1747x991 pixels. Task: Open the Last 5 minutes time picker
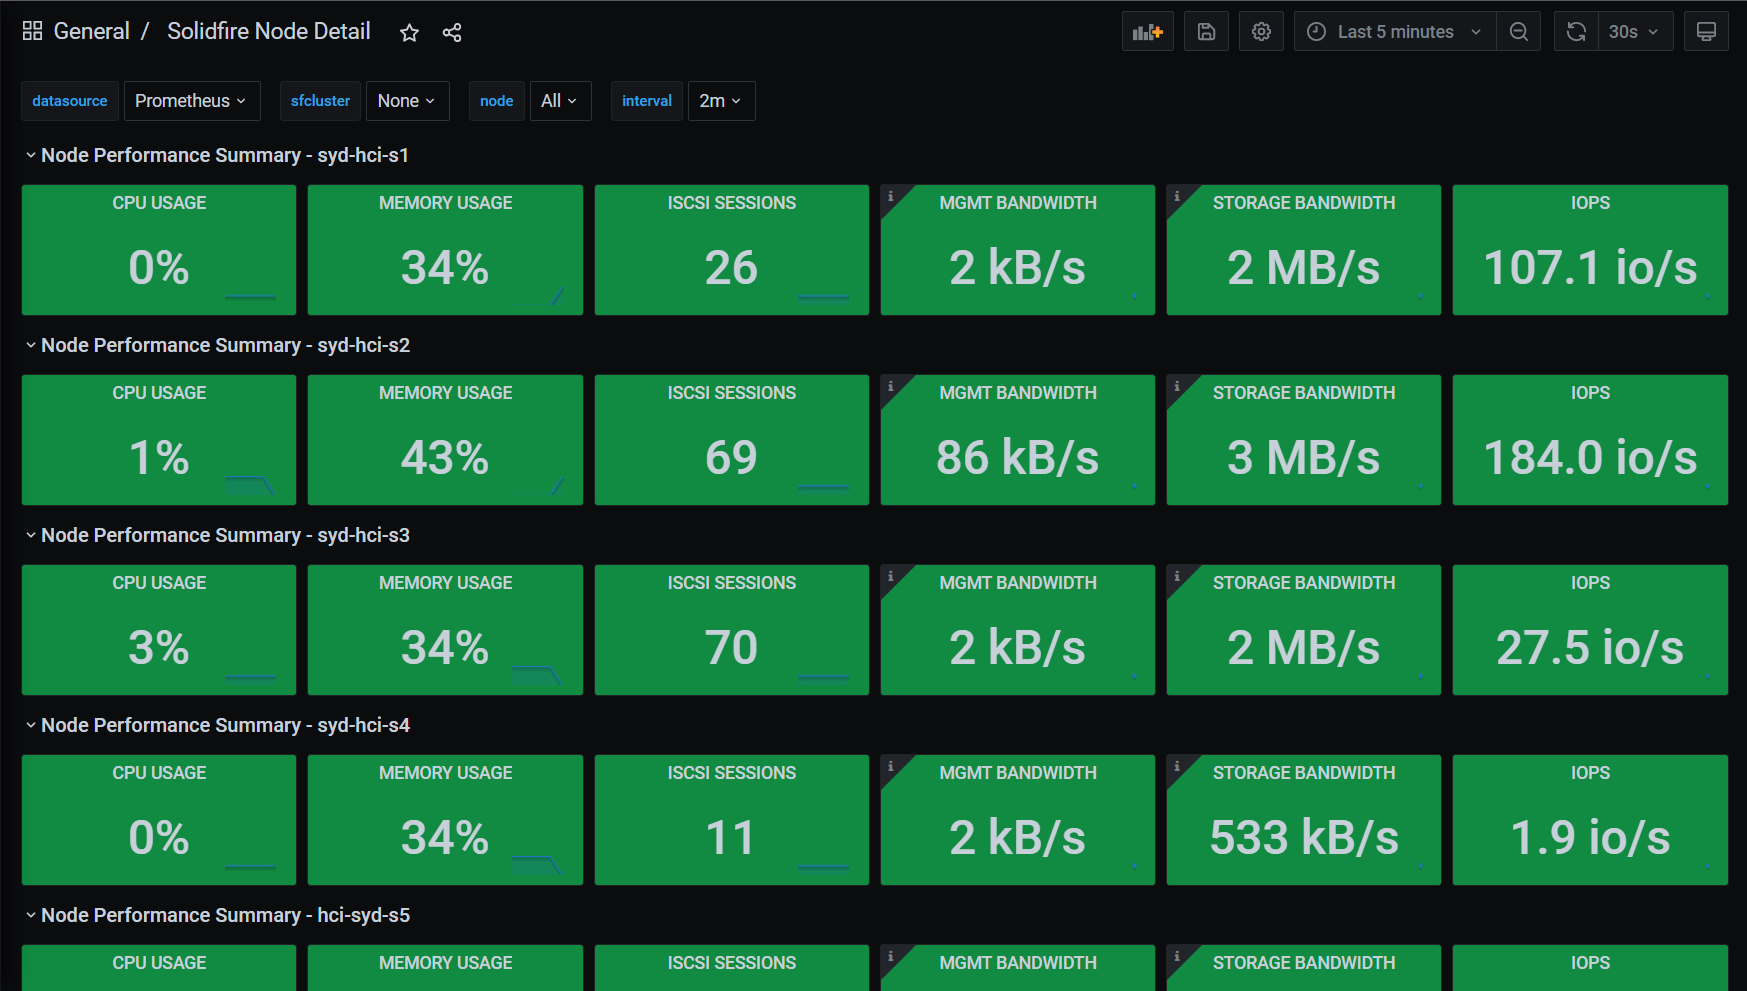(1395, 32)
